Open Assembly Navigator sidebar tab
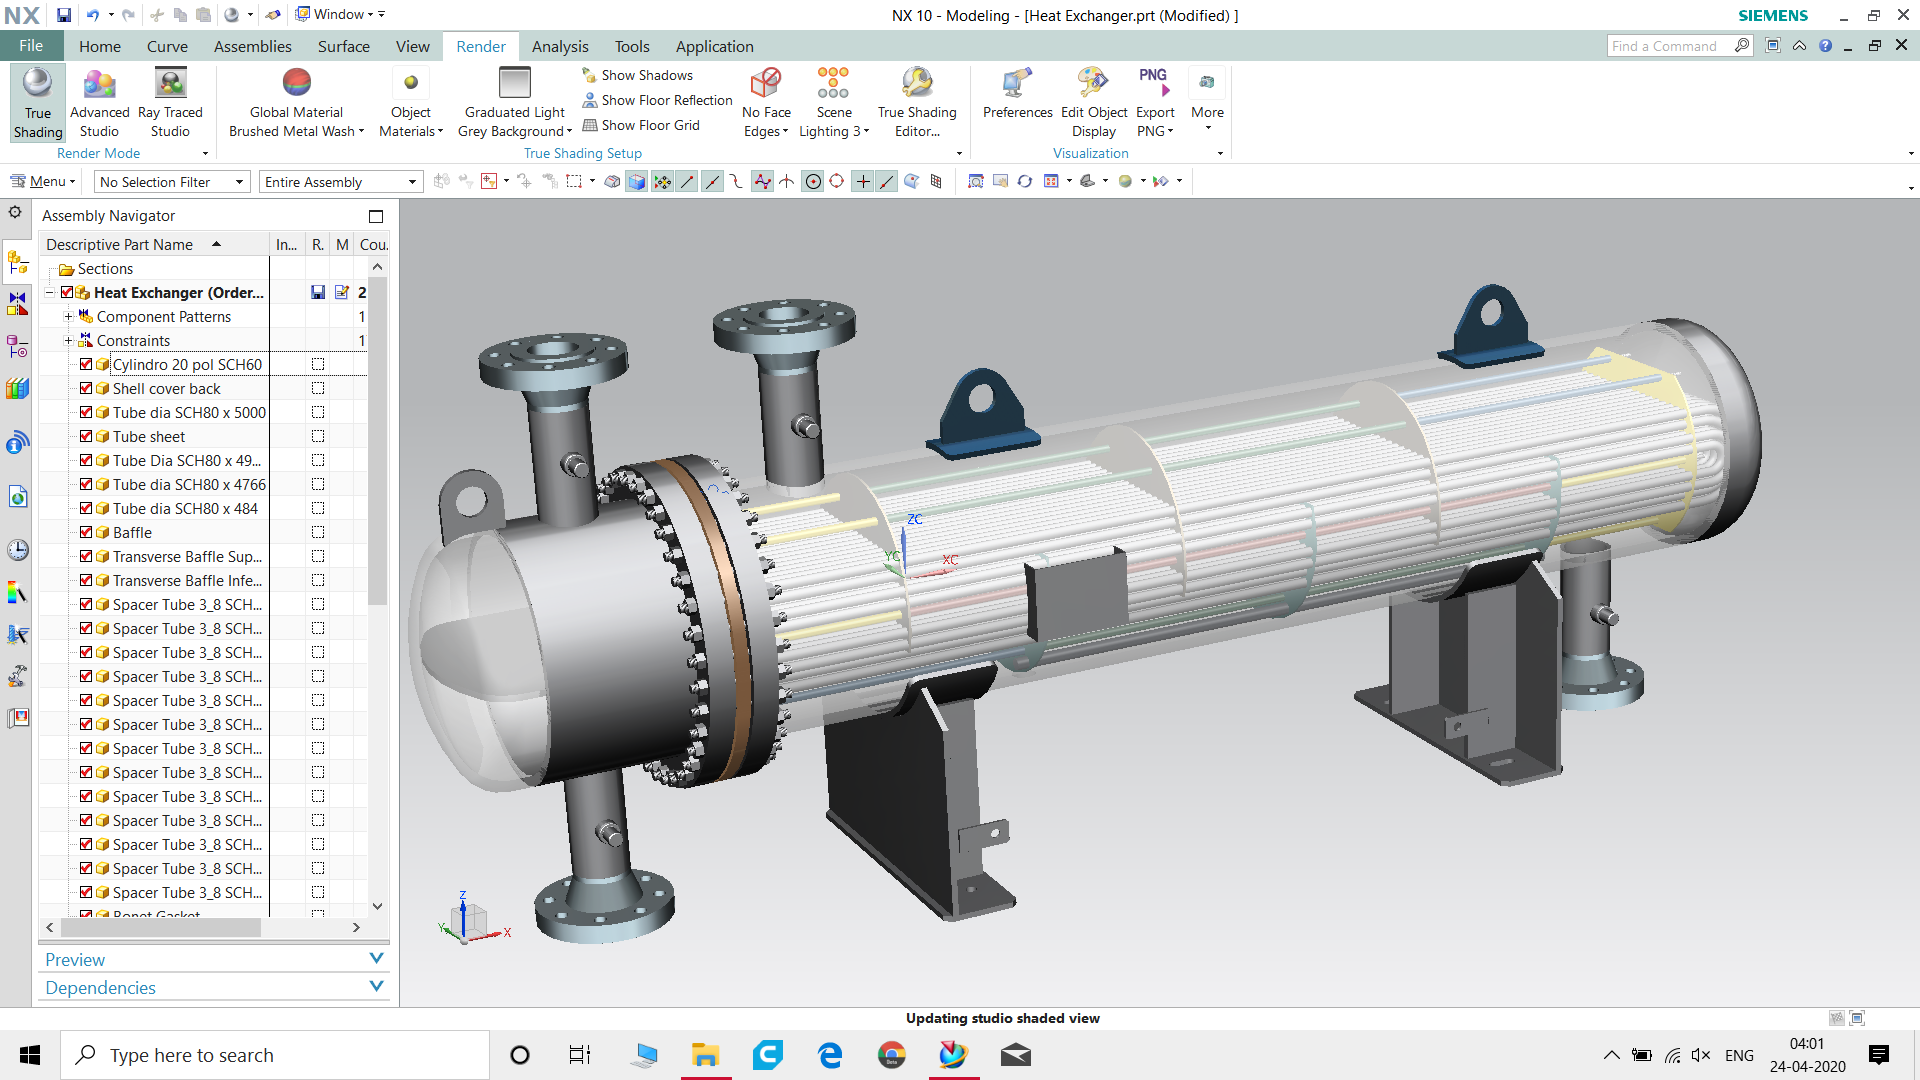The width and height of the screenshot is (1920, 1080). (18, 263)
